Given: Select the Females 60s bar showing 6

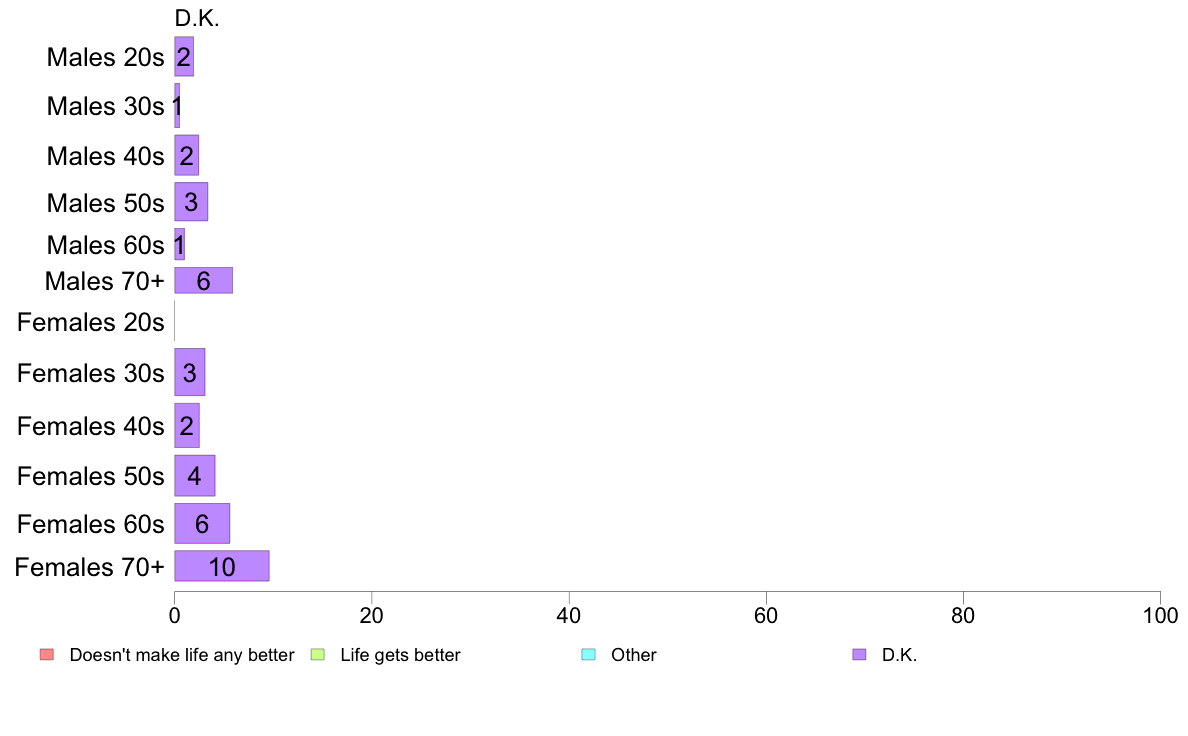Looking at the screenshot, I should coord(202,524).
